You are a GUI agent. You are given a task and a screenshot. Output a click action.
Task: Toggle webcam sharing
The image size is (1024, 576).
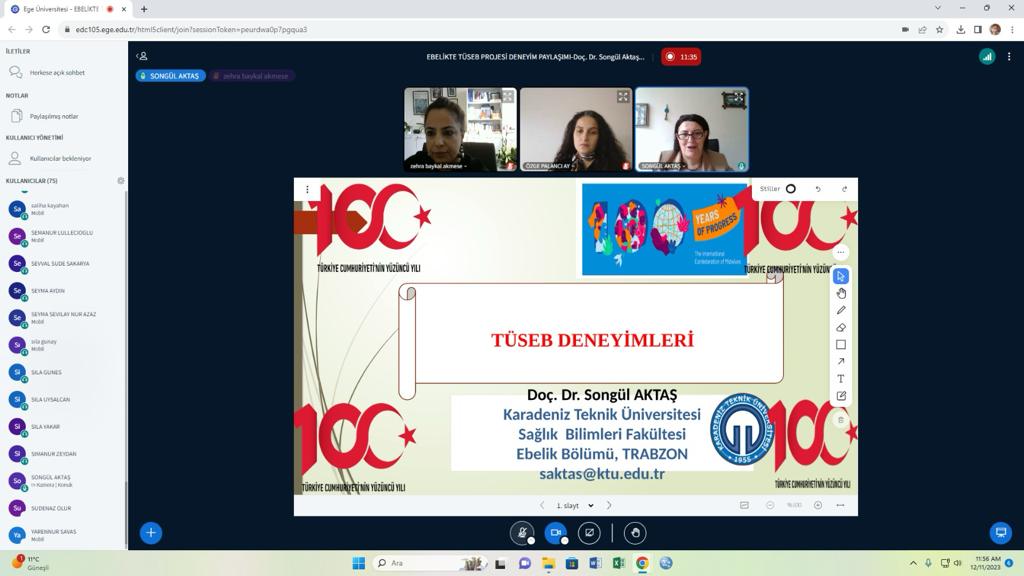point(556,533)
